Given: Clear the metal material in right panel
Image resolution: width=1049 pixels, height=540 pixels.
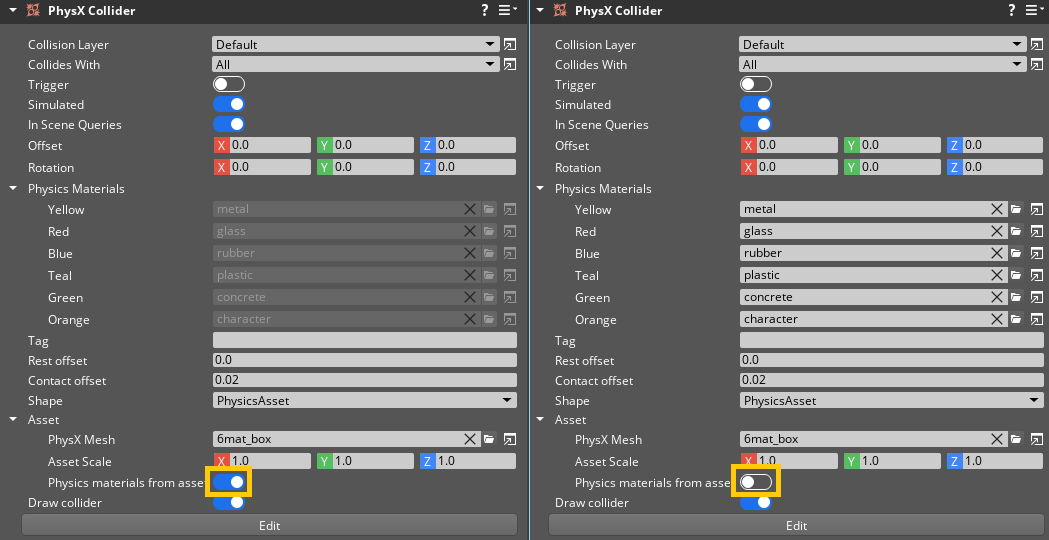Looking at the screenshot, I should tap(997, 209).
